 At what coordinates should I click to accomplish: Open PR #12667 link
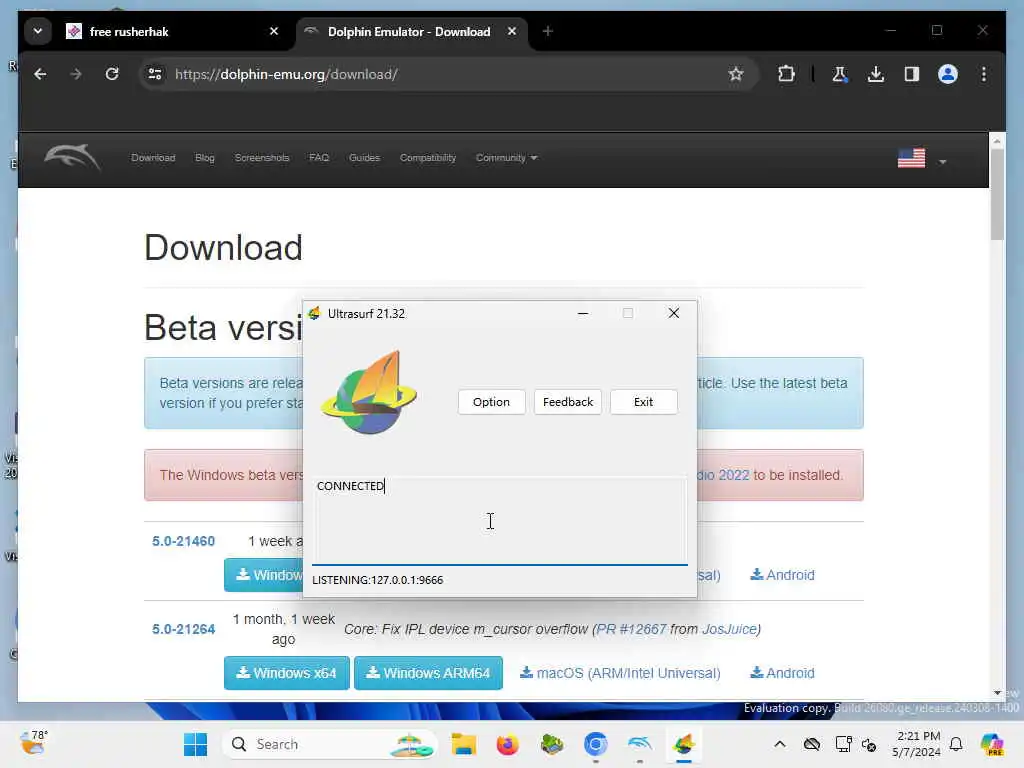632,630
